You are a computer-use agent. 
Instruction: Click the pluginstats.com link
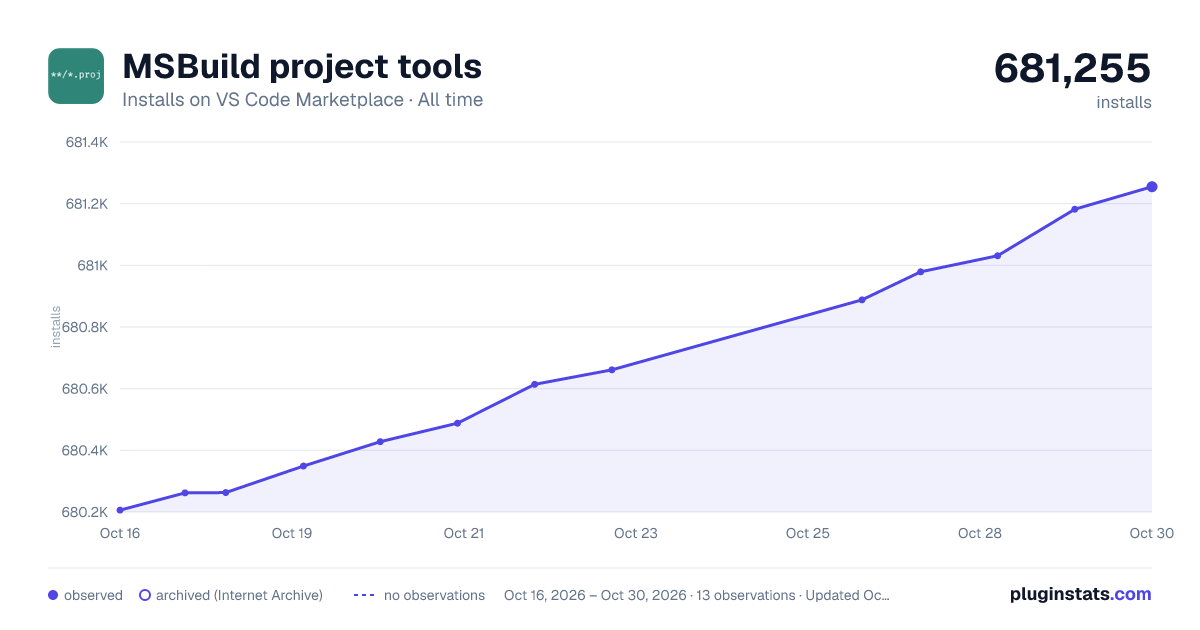click(1081, 594)
